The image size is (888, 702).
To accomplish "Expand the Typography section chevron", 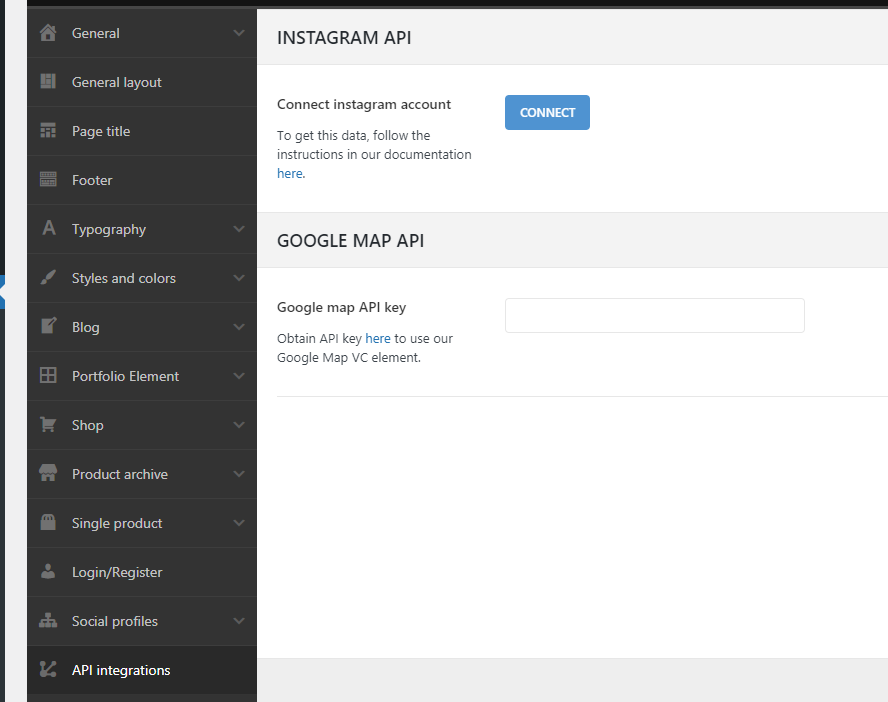I will pos(239,229).
